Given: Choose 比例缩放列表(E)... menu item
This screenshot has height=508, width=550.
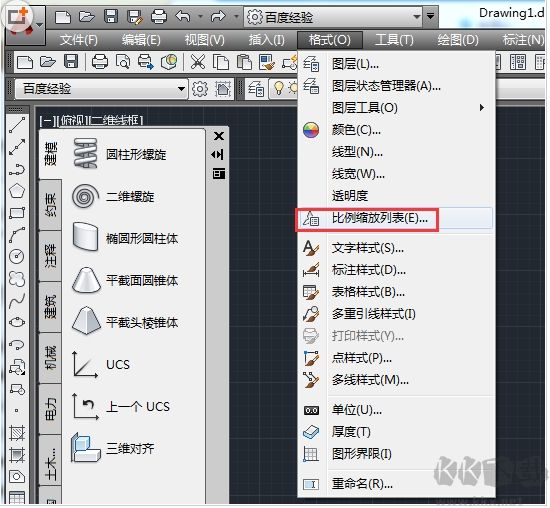Looking at the screenshot, I should 395,219.
